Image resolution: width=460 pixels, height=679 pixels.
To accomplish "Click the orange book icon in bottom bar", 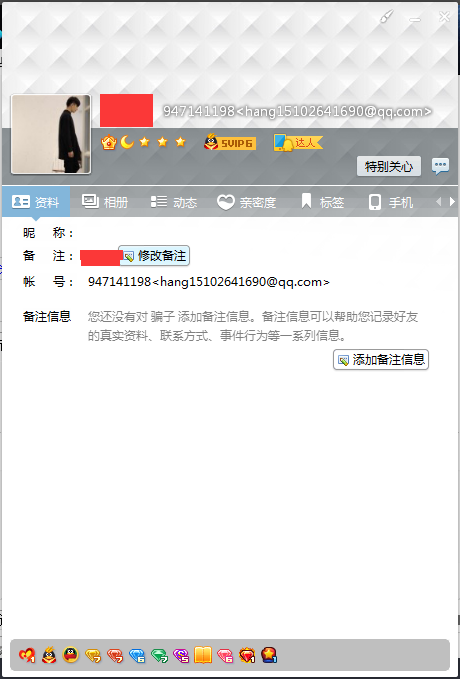I will [x=203, y=655].
